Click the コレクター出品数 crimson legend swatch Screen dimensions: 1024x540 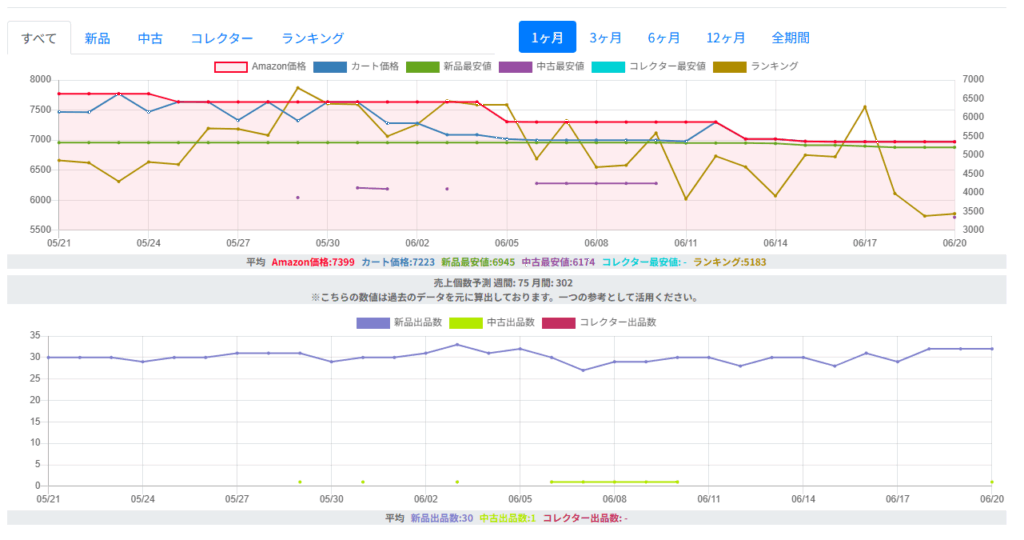[558, 323]
